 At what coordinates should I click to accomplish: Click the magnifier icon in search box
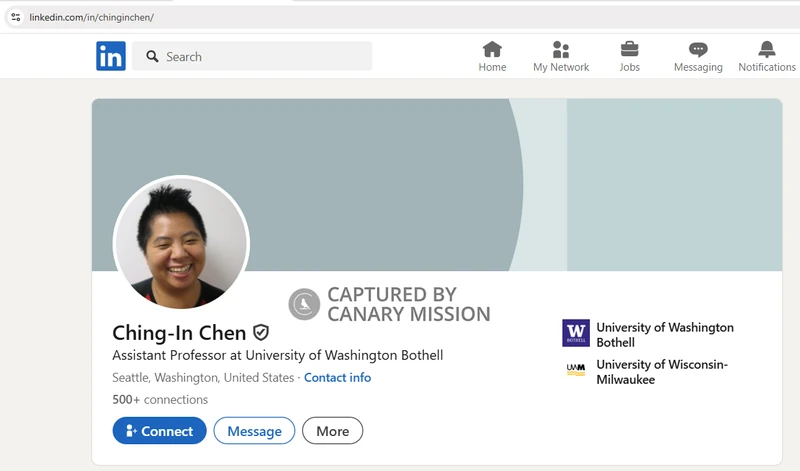pyautogui.click(x=152, y=56)
